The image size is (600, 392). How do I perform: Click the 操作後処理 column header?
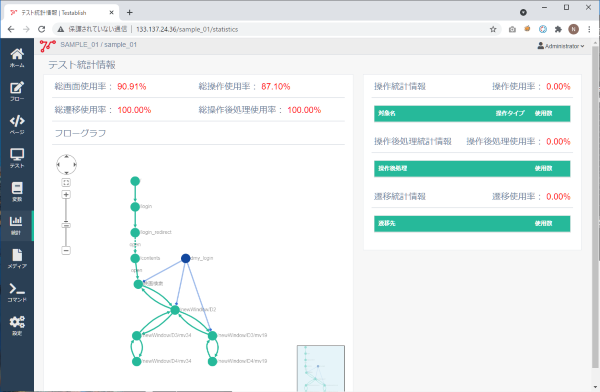pos(393,168)
